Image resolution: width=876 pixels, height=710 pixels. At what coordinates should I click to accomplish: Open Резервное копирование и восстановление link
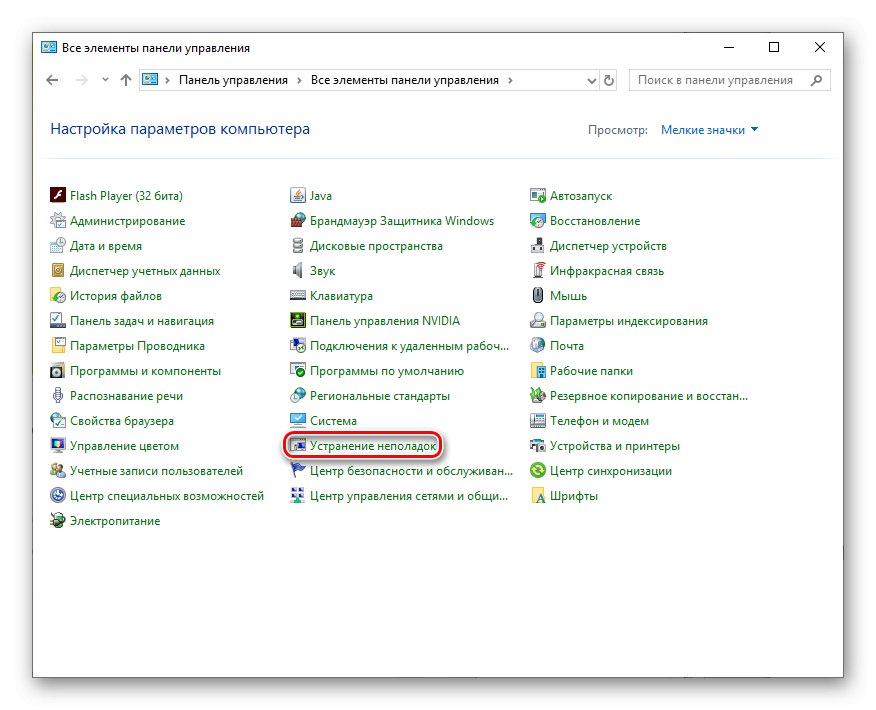tap(649, 395)
